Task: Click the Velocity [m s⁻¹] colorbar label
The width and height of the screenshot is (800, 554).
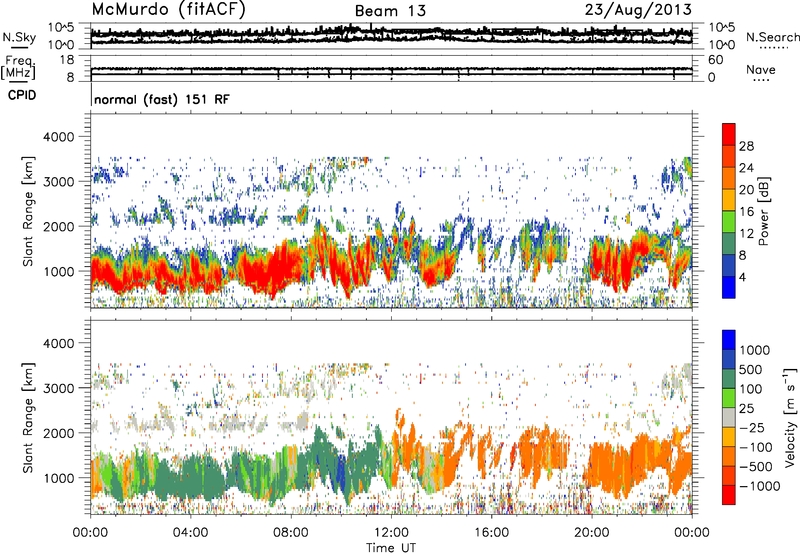Action: click(790, 417)
